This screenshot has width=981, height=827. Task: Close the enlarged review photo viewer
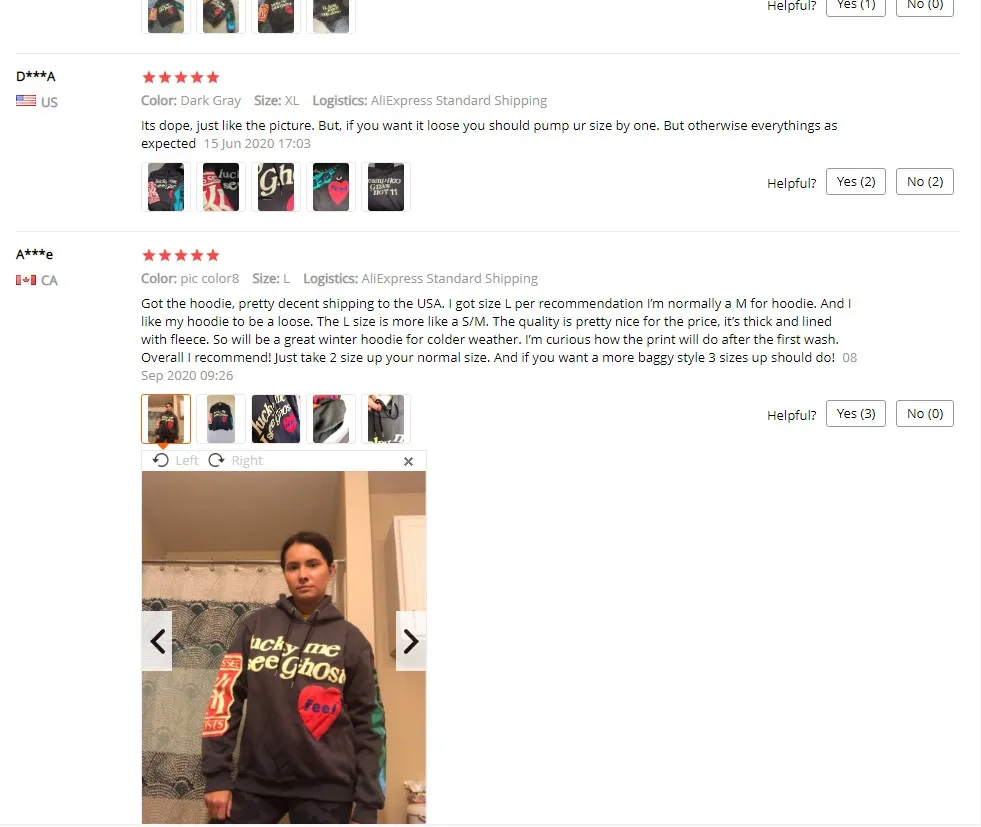tap(409, 461)
